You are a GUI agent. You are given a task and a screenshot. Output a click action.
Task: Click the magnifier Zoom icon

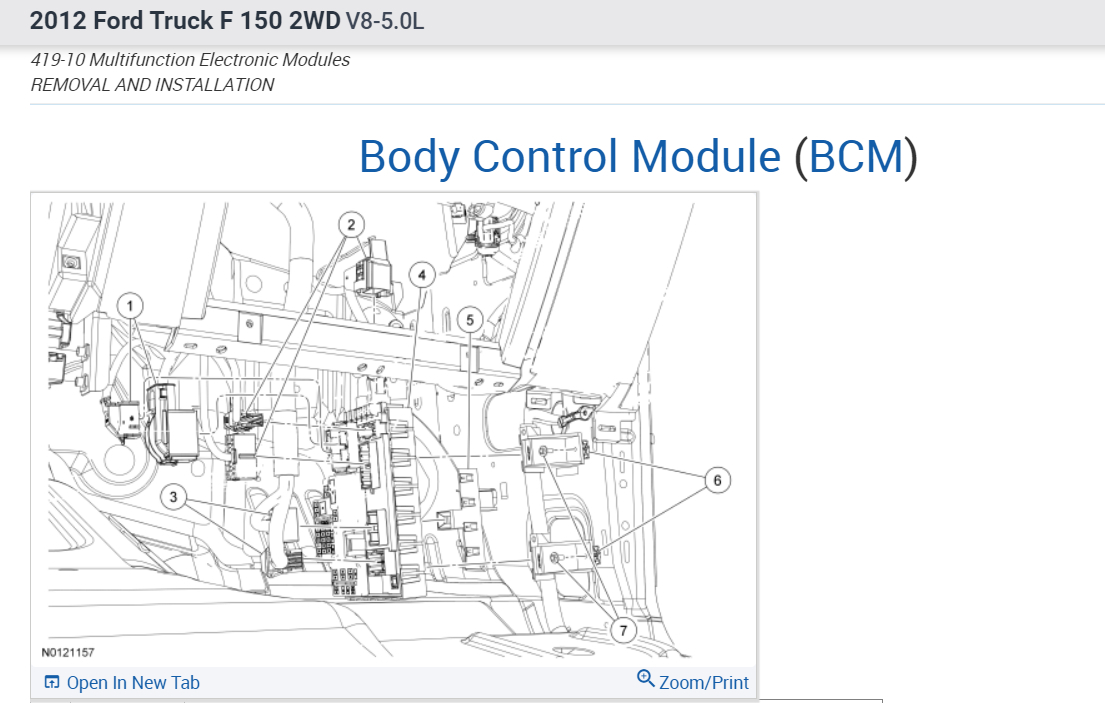click(x=644, y=678)
